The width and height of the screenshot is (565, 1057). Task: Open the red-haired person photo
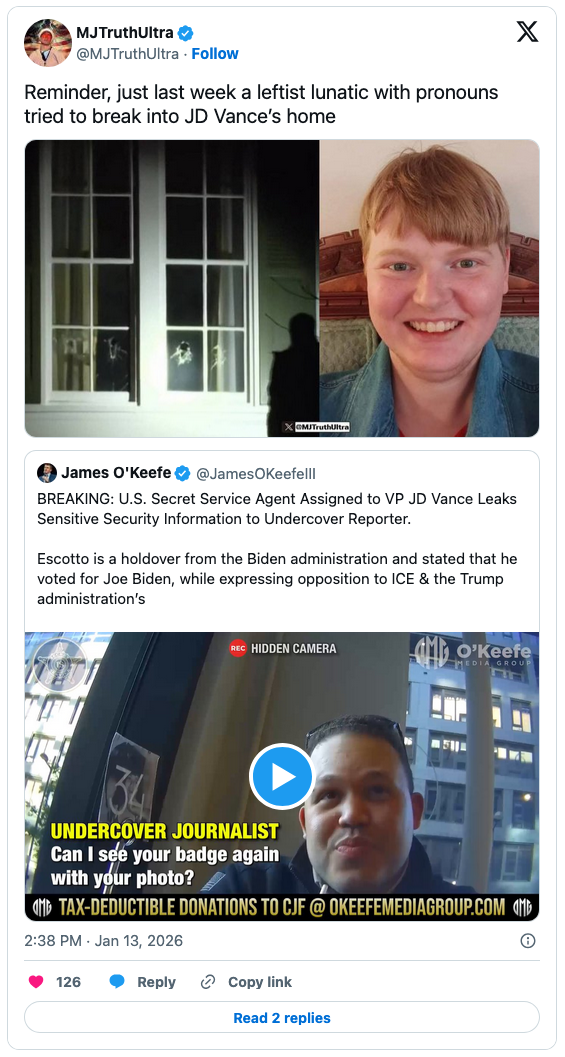click(429, 289)
